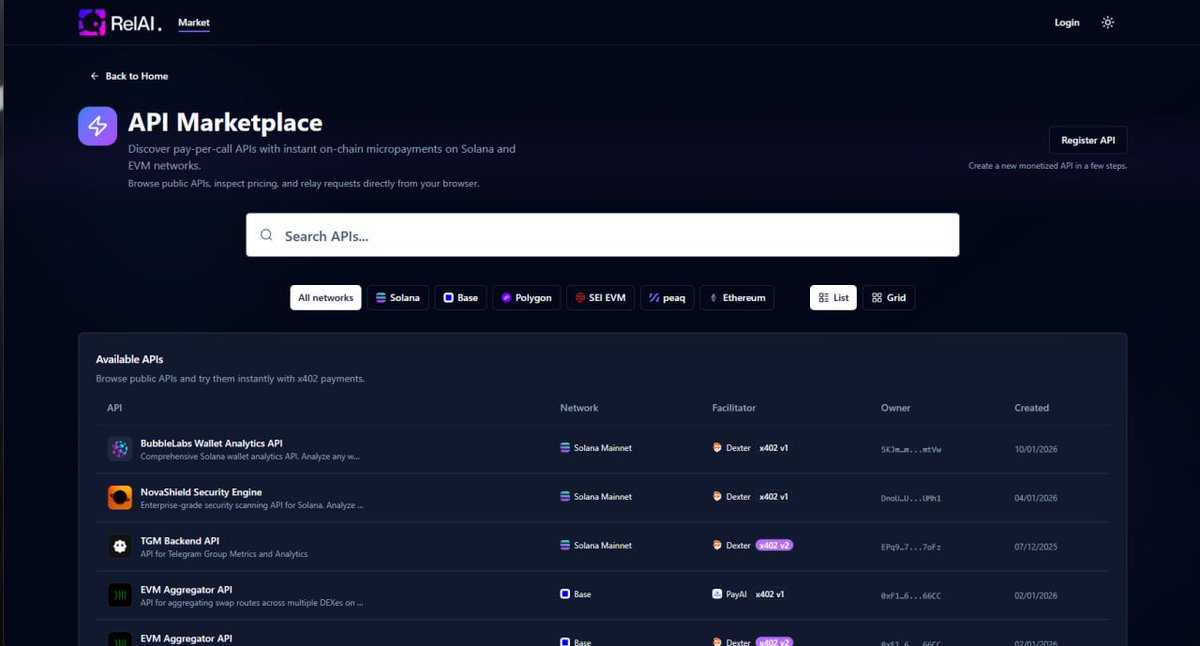Click x402 v2 badge in TGM Backend row
This screenshot has height=646, width=1200.
774,546
